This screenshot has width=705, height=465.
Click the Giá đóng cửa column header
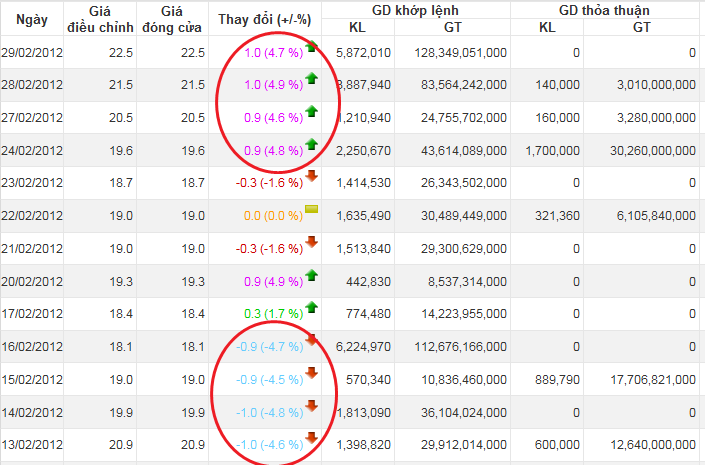tap(172, 19)
